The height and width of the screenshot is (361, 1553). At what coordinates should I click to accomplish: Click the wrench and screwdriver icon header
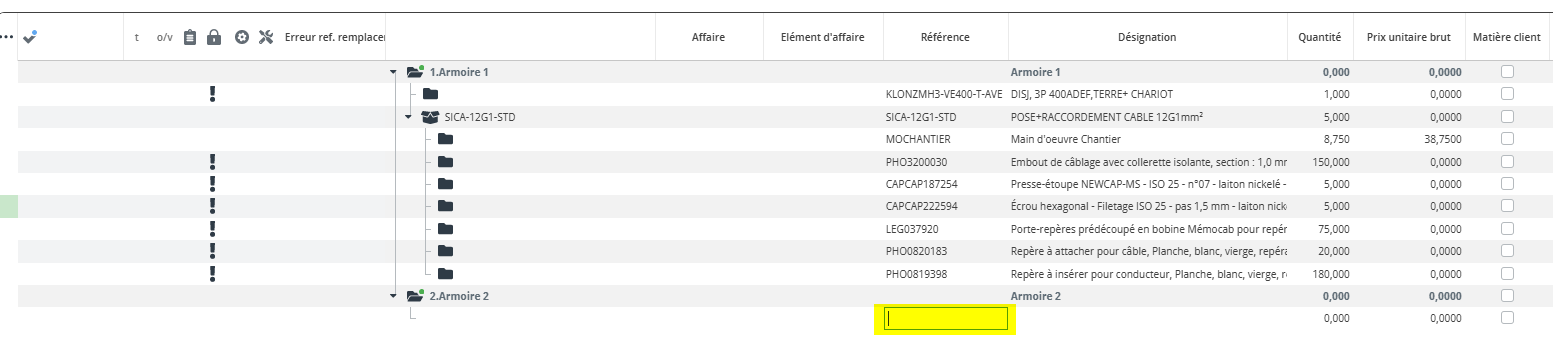(x=266, y=37)
